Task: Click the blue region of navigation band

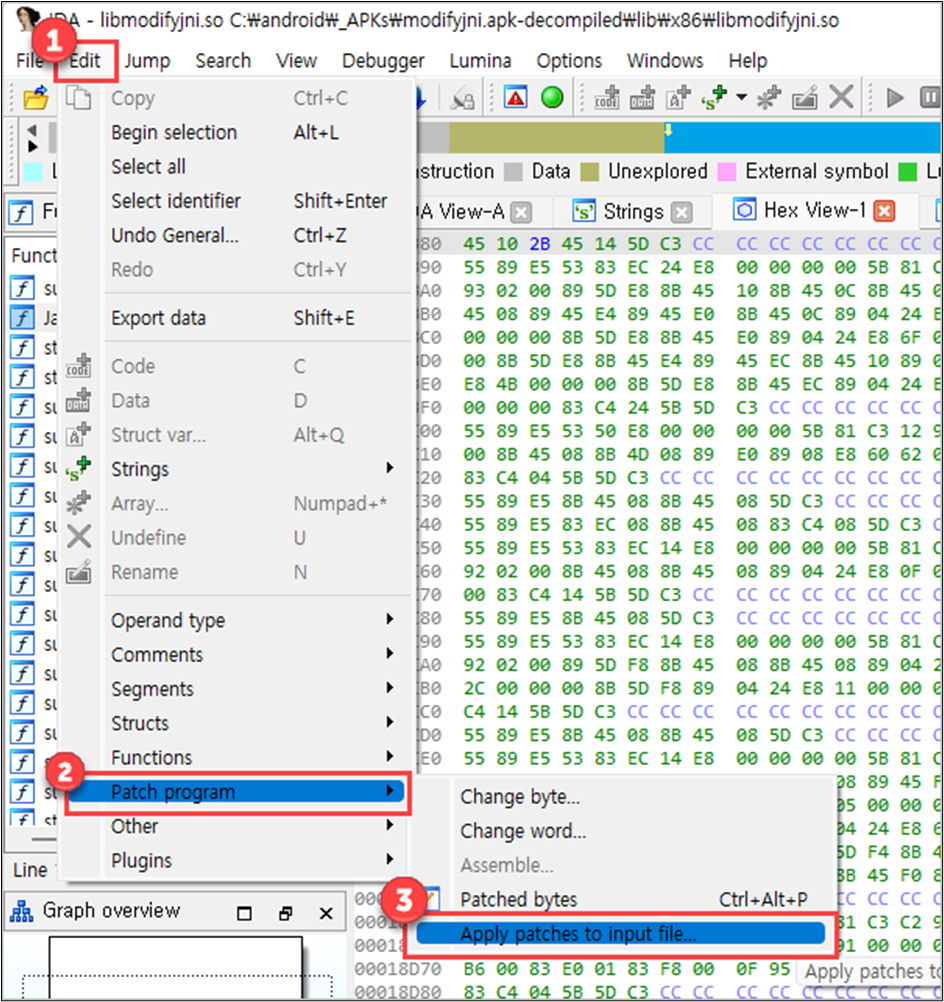Action: coord(803,138)
